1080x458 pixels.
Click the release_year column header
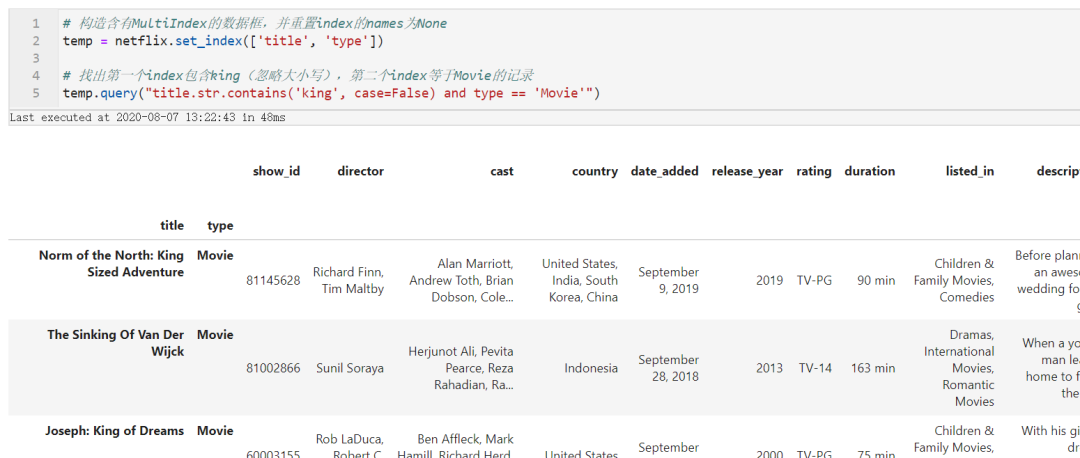coord(747,171)
